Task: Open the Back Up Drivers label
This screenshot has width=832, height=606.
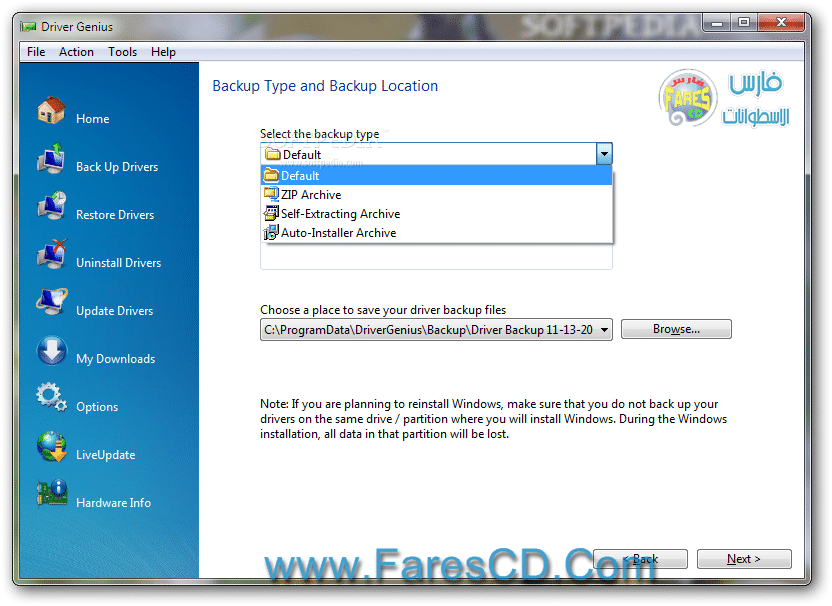Action: [x=117, y=167]
